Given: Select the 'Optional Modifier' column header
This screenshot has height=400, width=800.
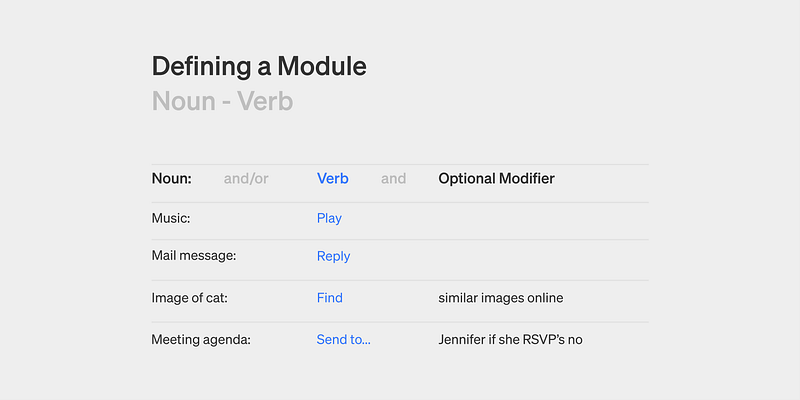Looking at the screenshot, I should [x=496, y=179].
